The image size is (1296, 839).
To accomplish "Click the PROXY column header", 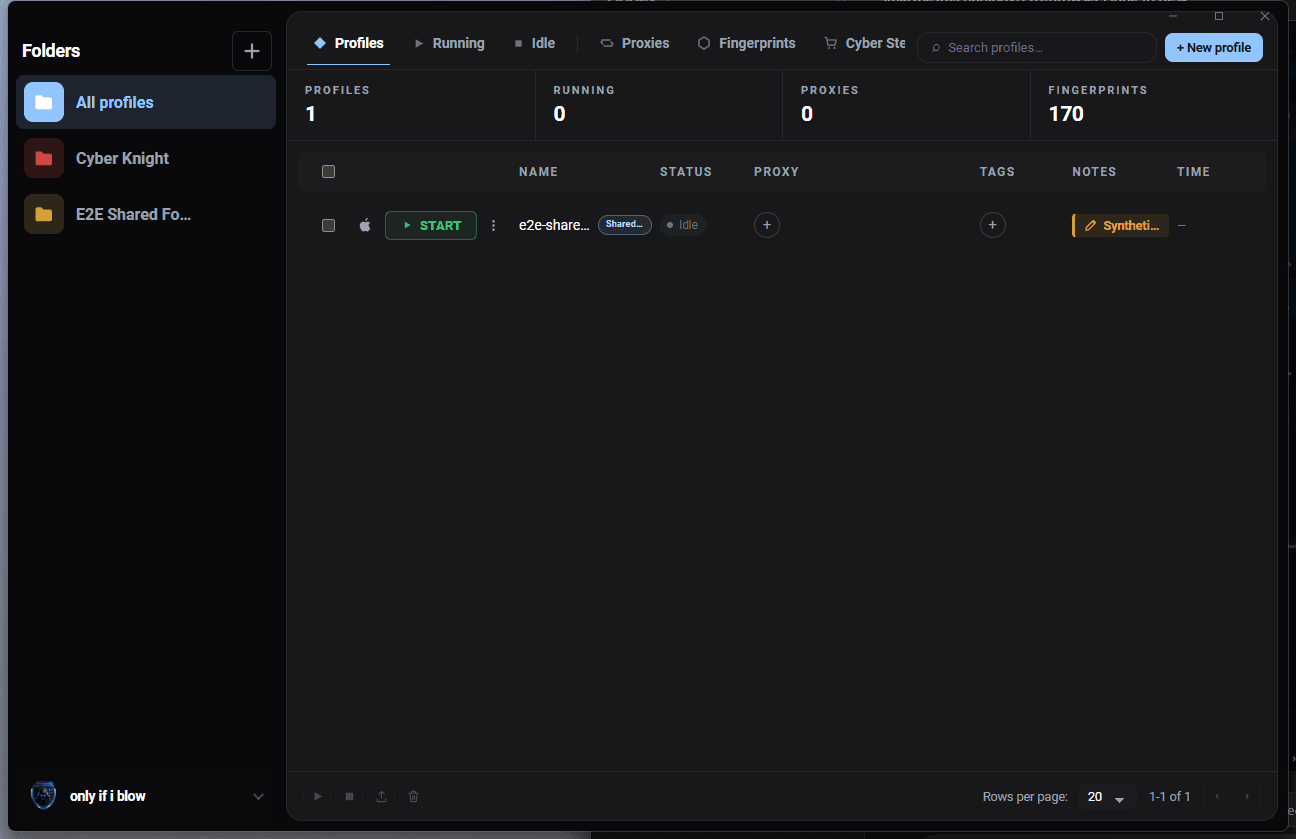I will tap(777, 172).
